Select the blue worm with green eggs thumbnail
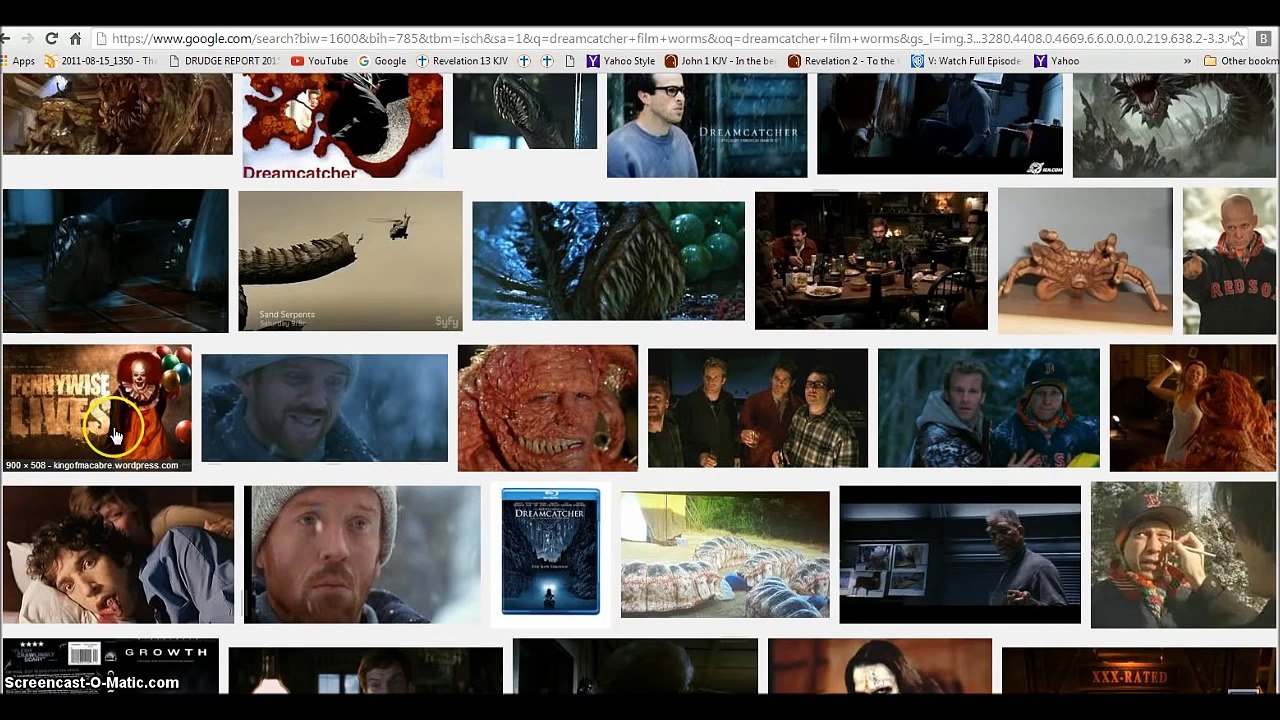 [x=608, y=261]
